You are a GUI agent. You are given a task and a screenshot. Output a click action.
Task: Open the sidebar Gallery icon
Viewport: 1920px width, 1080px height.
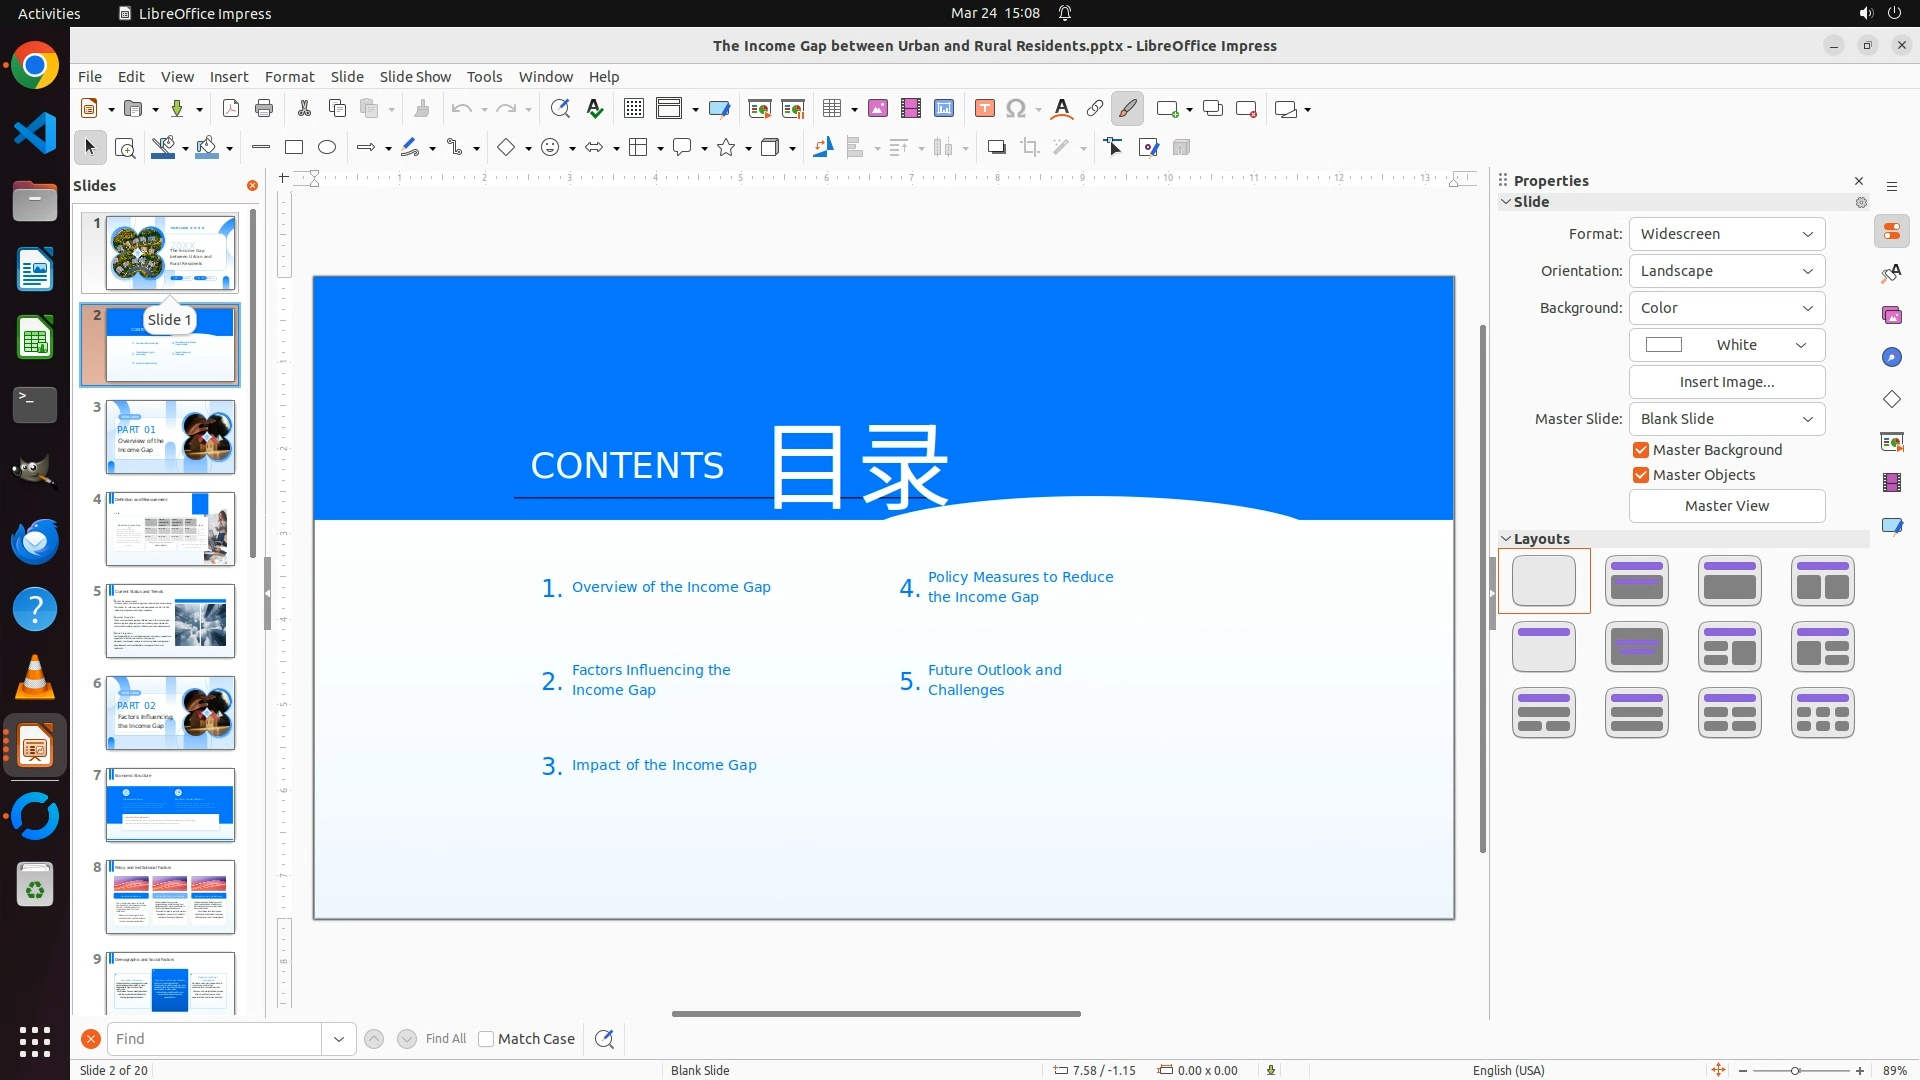[x=1891, y=315]
